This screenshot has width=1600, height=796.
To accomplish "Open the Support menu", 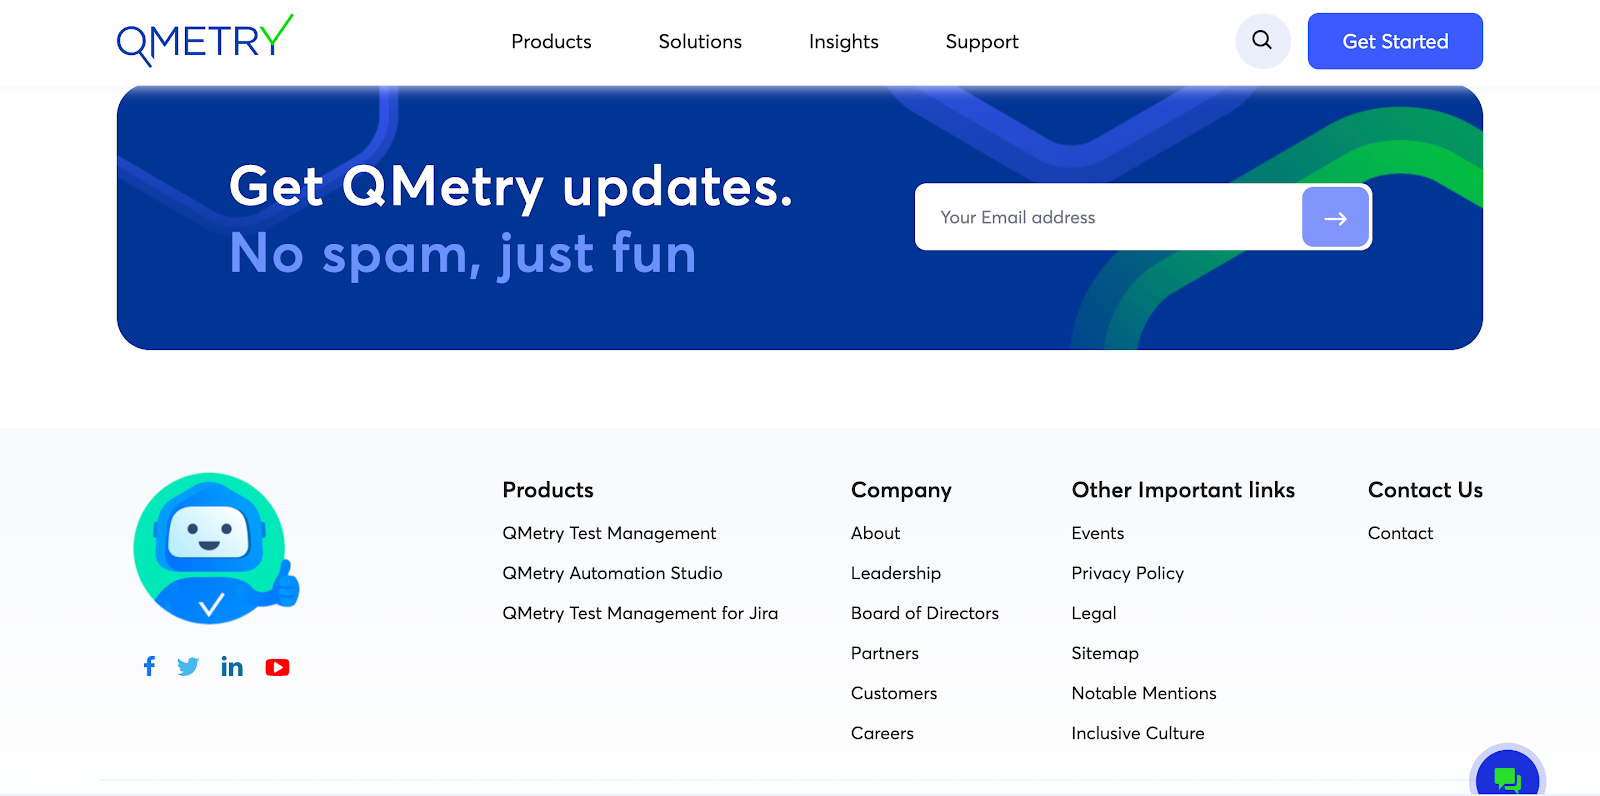I will pos(982,42).
